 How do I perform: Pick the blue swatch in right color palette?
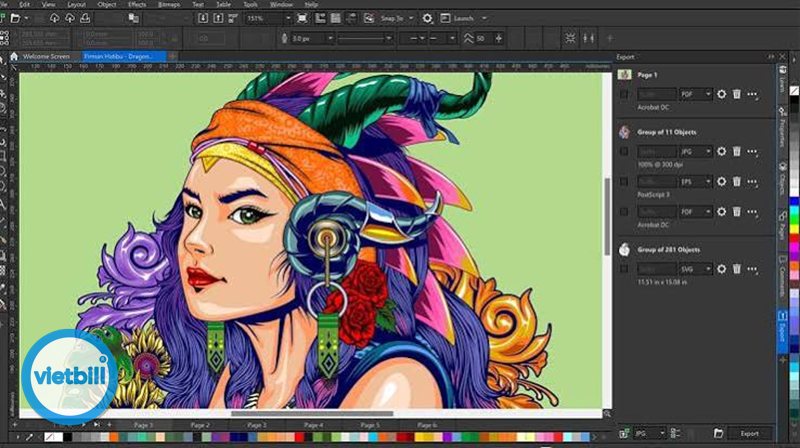coord(794,202)
